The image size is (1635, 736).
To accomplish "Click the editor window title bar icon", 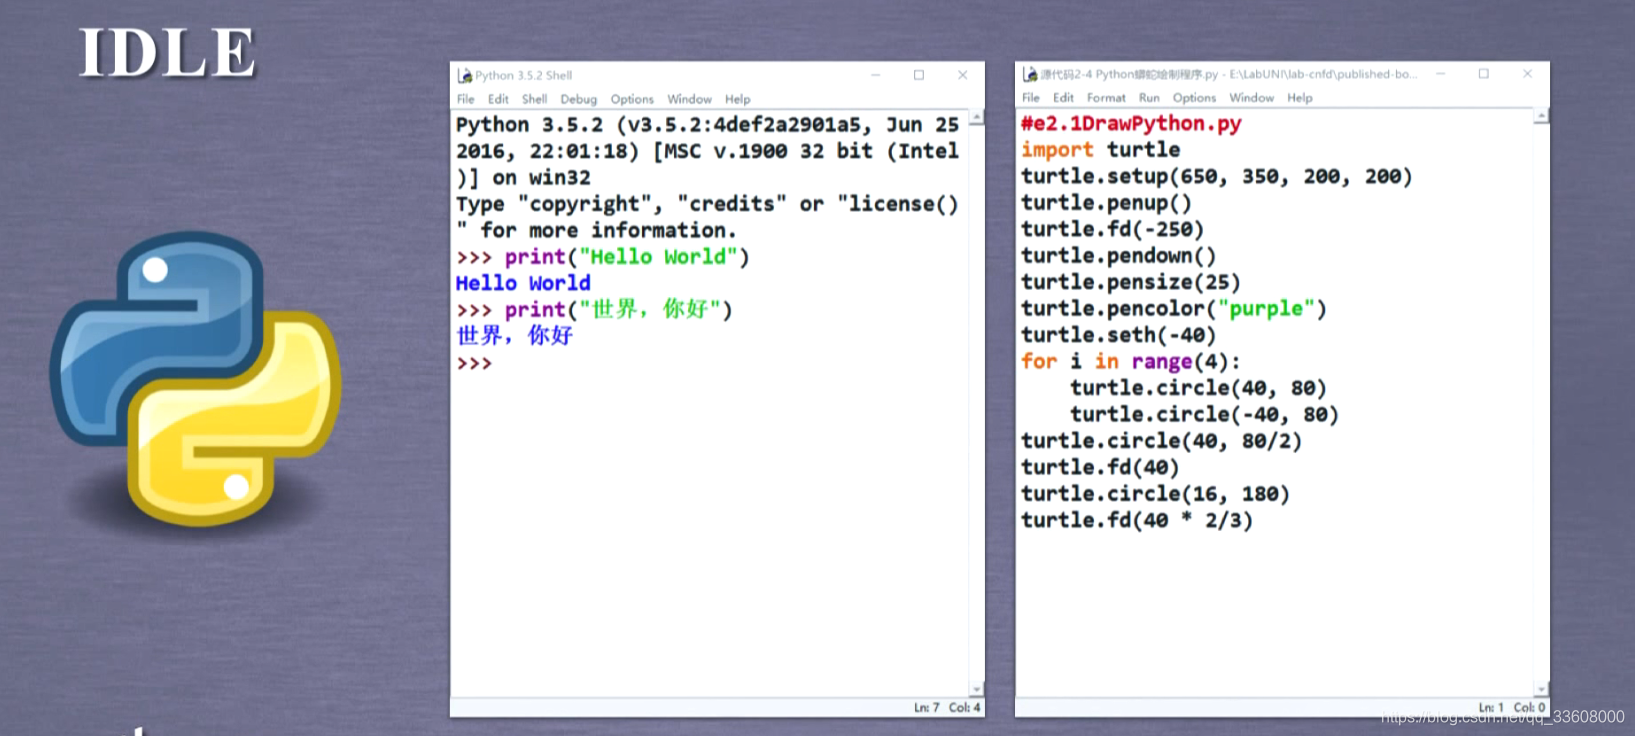I will click(x=1030, y=74).
